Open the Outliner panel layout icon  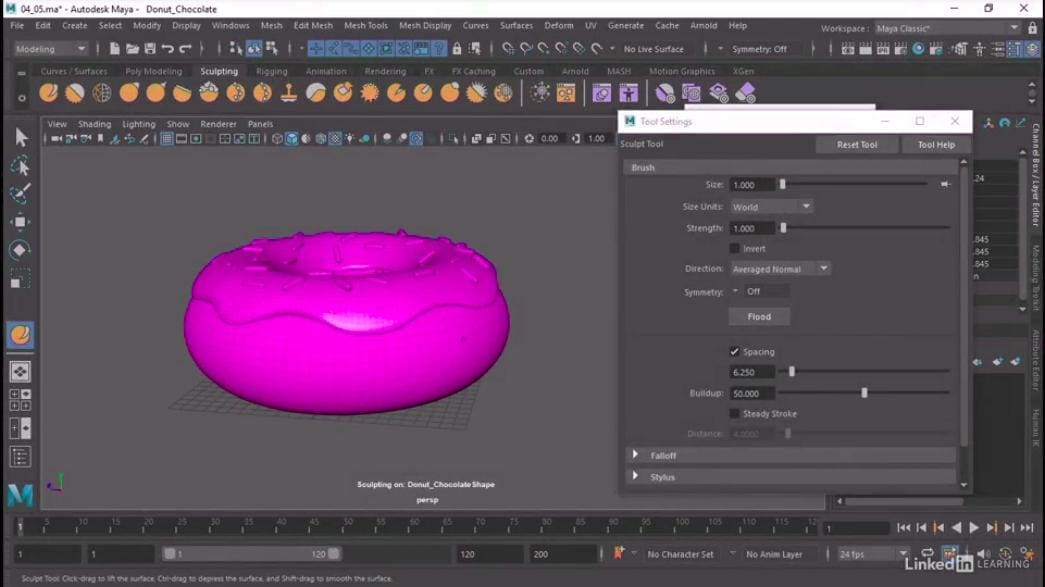[19, 456]
